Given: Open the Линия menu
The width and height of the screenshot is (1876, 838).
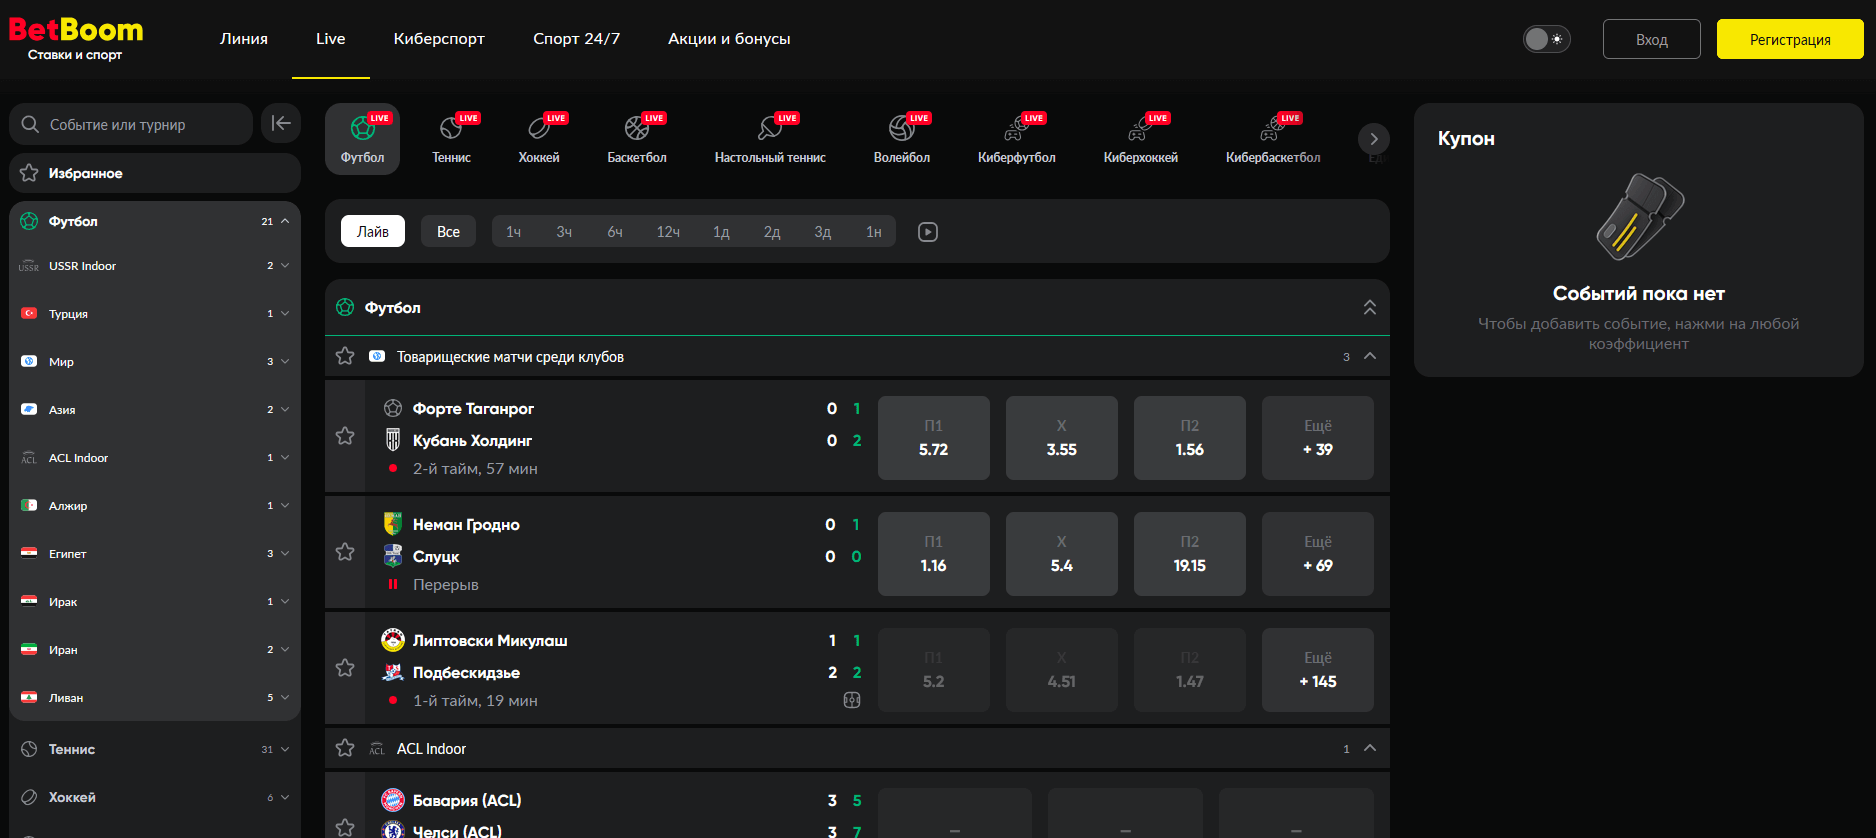Looking at the screenshot, I should pos(244,39).
